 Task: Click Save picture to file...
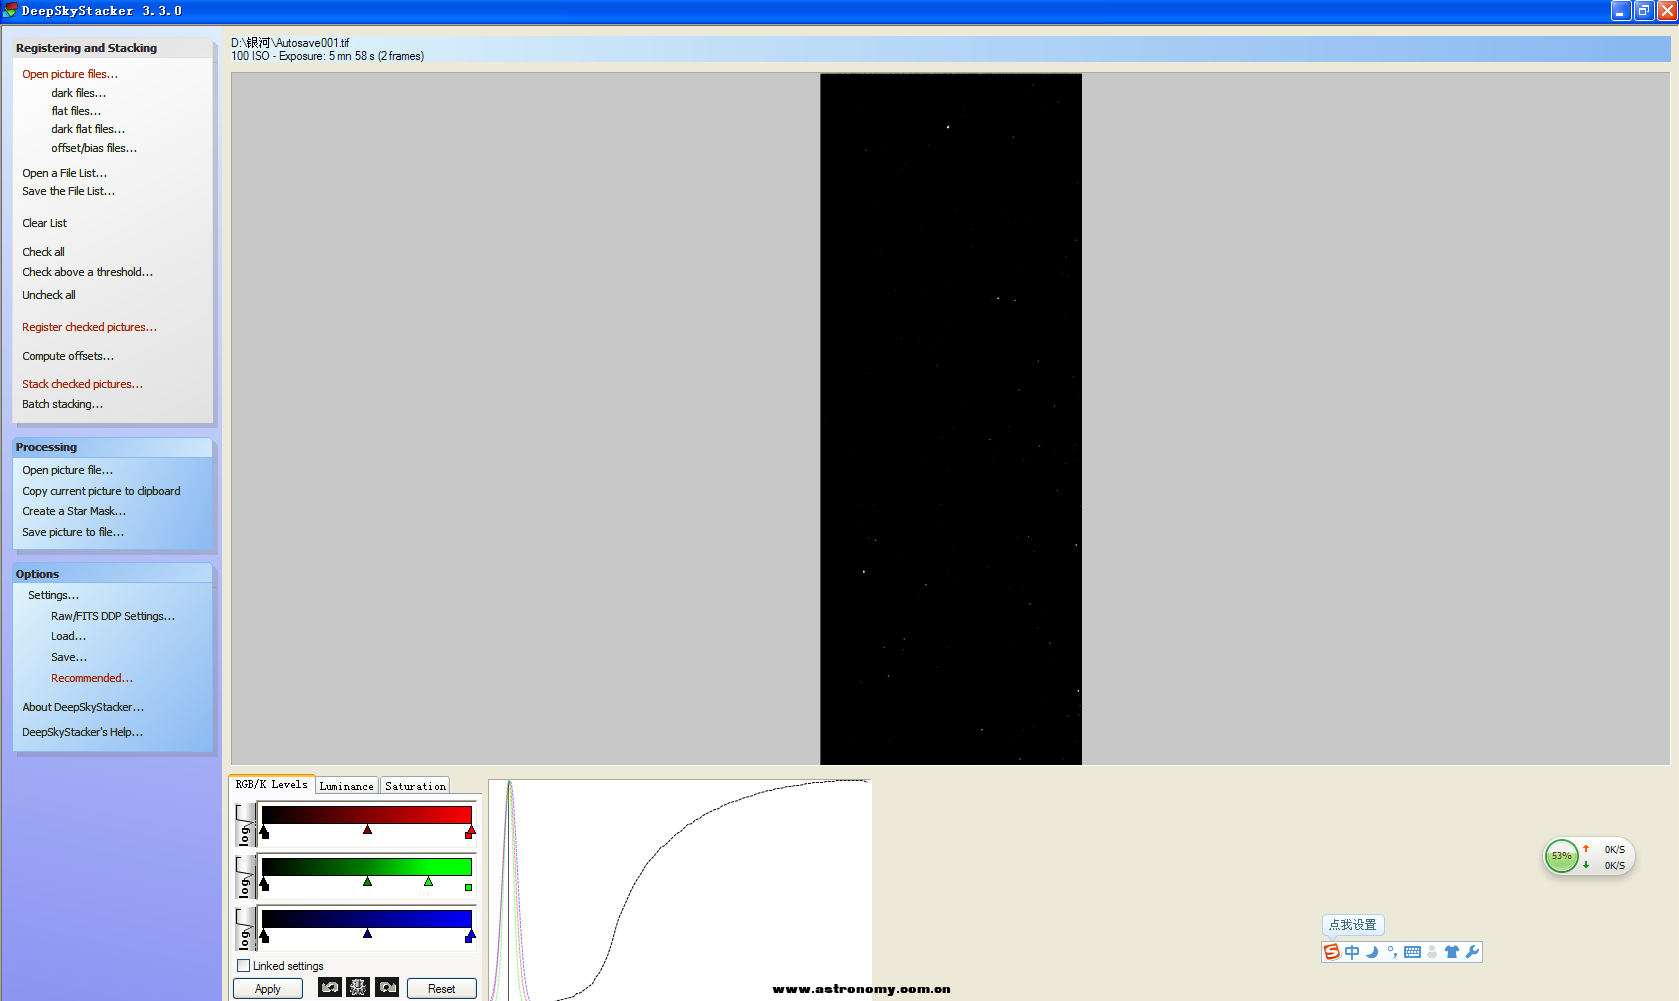pyautogui.click(x=73, y=532)
